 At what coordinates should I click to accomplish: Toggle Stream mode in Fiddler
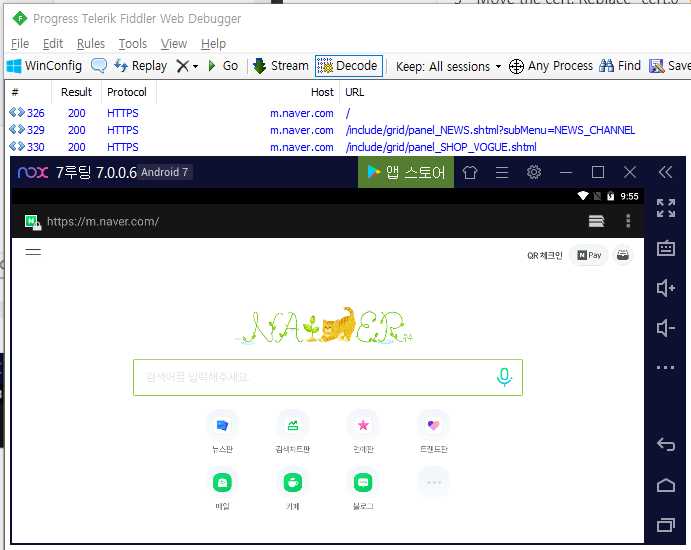pos(281,66)
